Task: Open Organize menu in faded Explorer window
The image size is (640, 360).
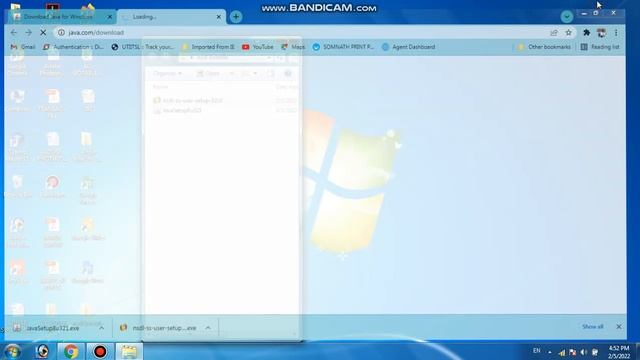Action: tap(167, 73)
